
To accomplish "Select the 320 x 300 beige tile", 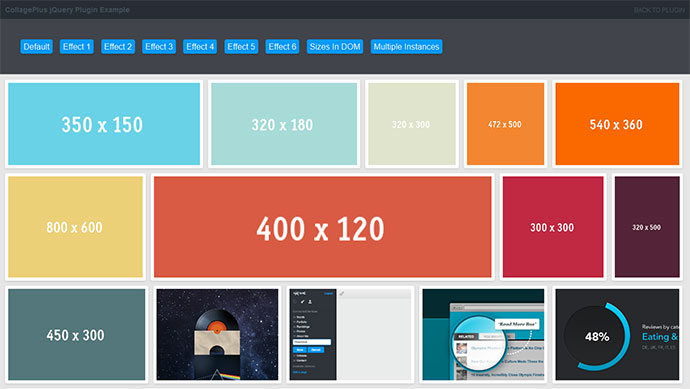I will tap(412, 124).
